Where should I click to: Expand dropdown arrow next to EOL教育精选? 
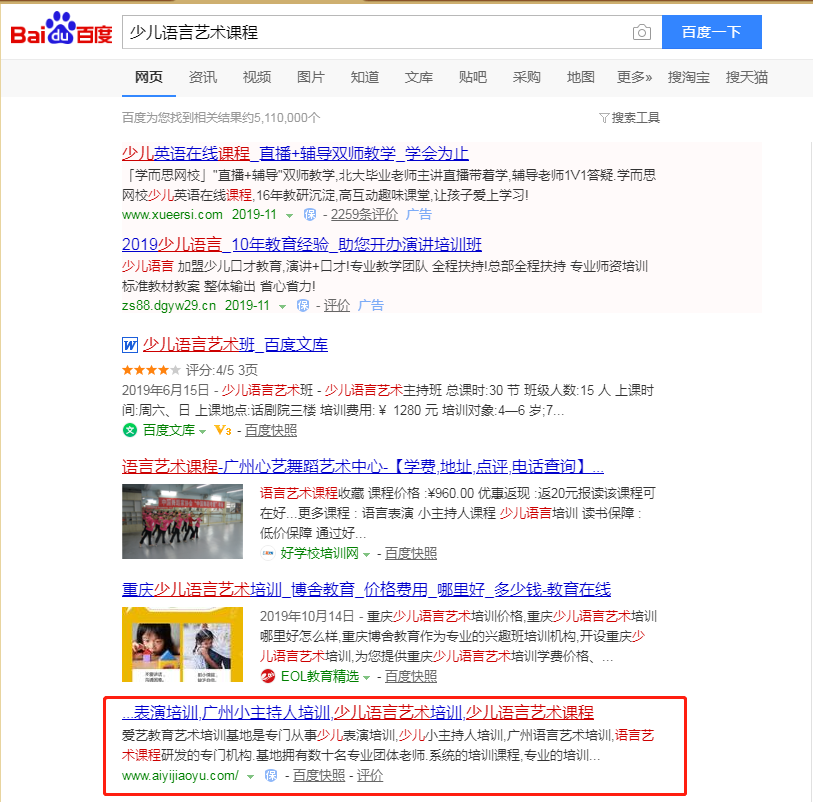pos(367,678)
